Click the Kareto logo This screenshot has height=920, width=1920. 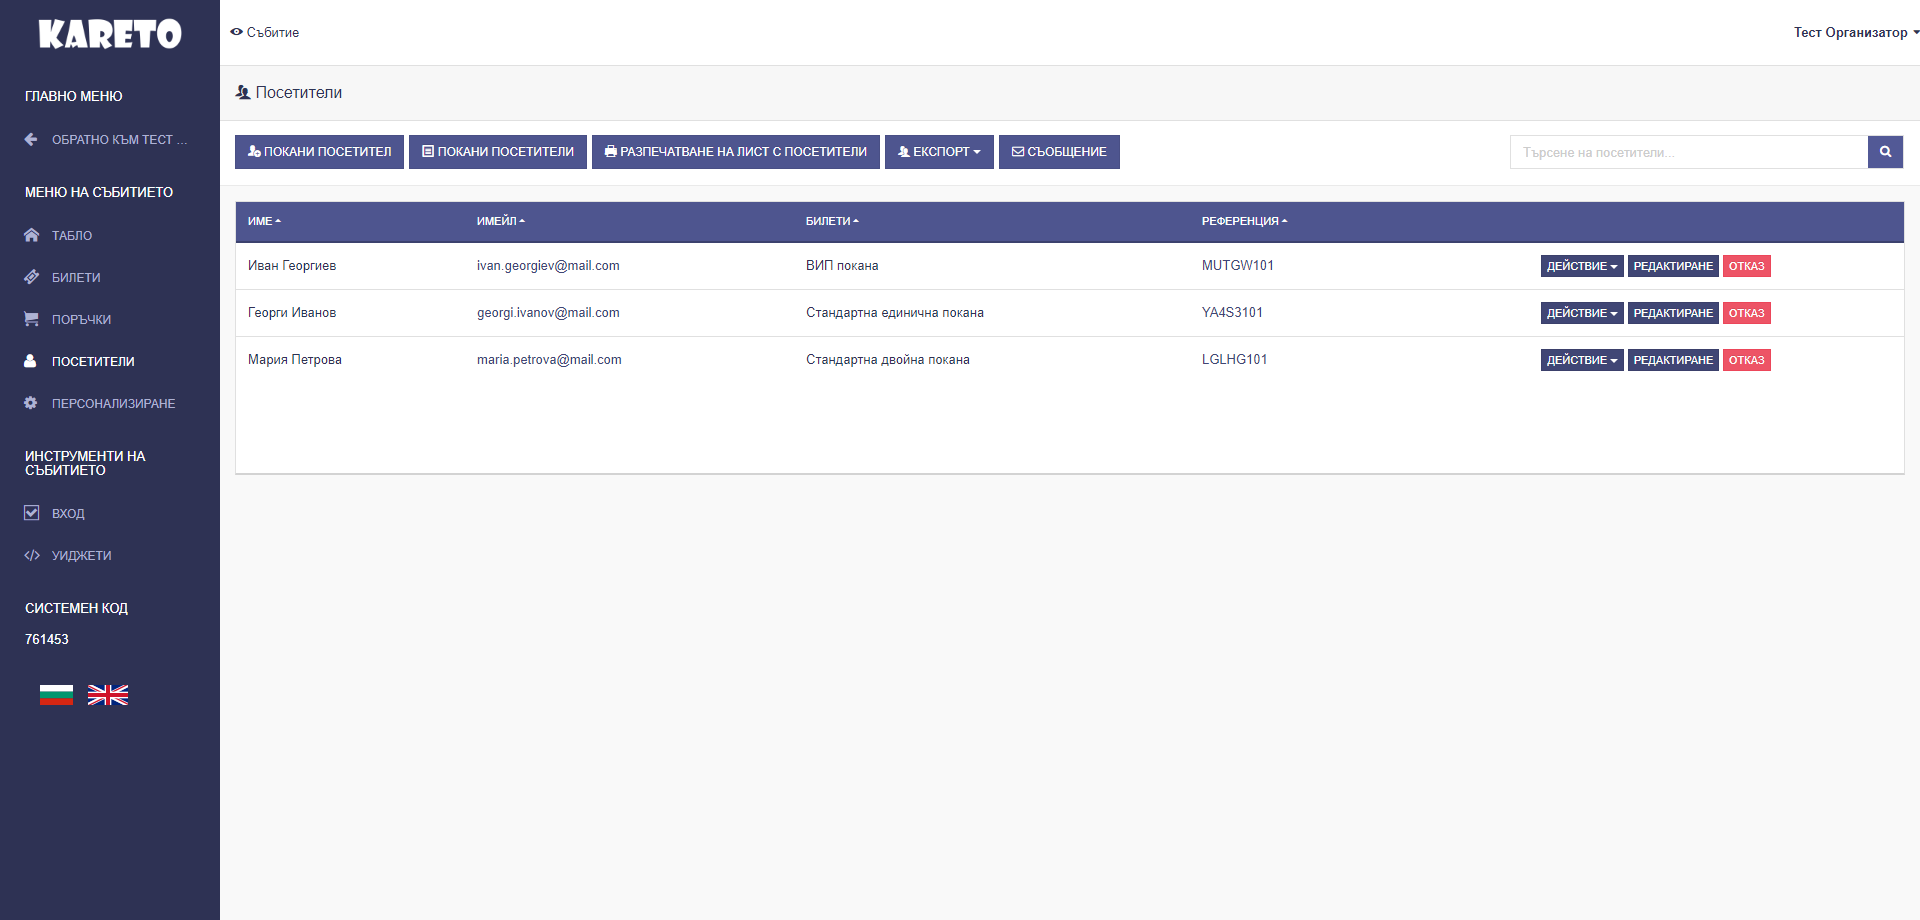[110, 34]
